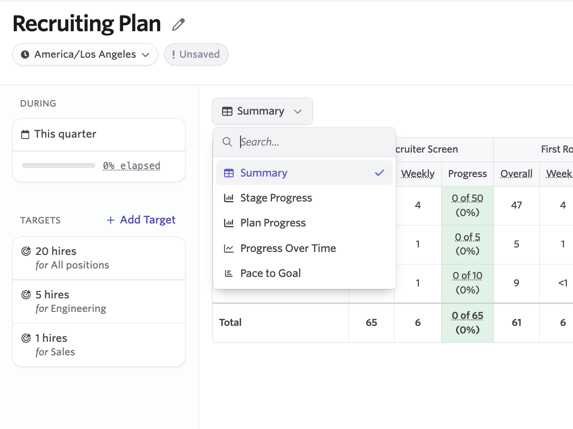This screenshot has height=429, width=573.
Task: Click the calendar icon next to This quarter
Action: click(x=25, y=134)
